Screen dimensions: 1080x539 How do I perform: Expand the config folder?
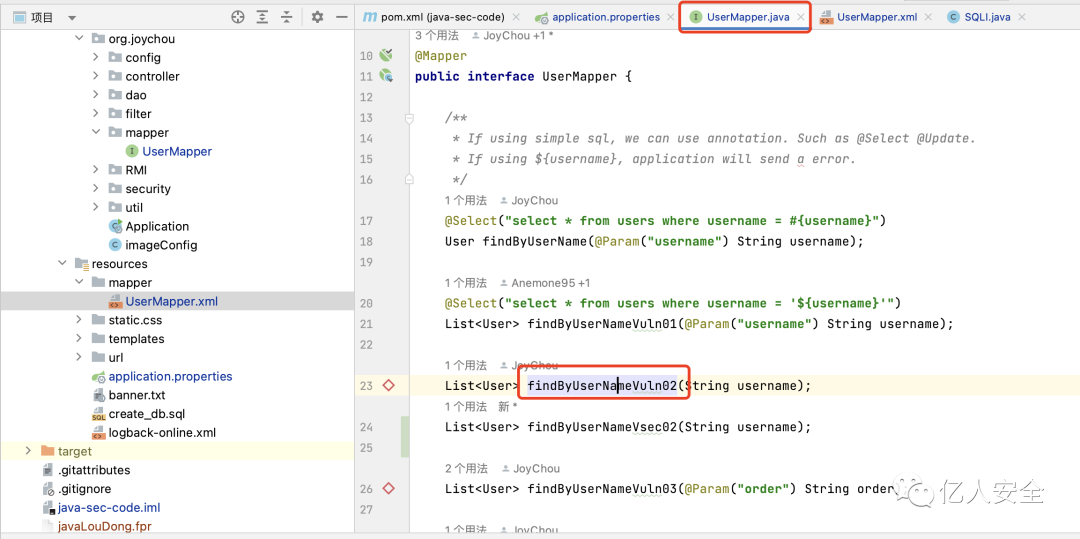pos(96,58)
